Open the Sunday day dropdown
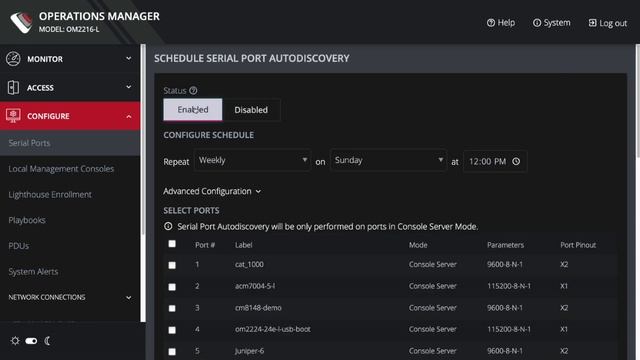 (x=388, y=160)
